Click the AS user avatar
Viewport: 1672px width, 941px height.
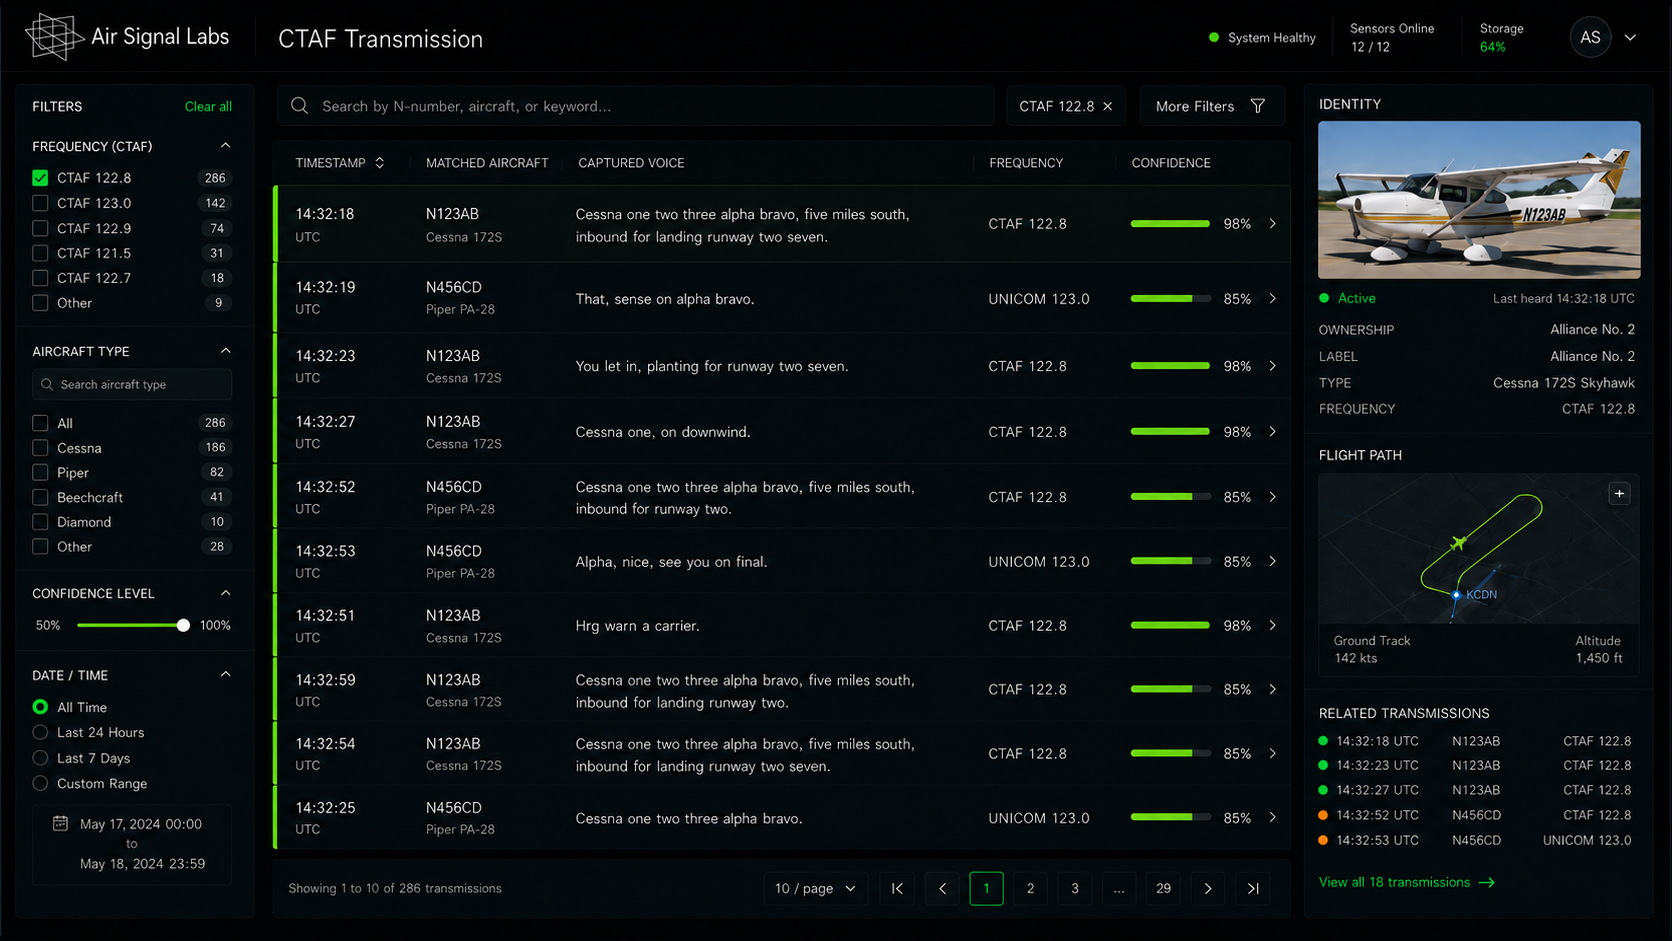click(1590, 38)
